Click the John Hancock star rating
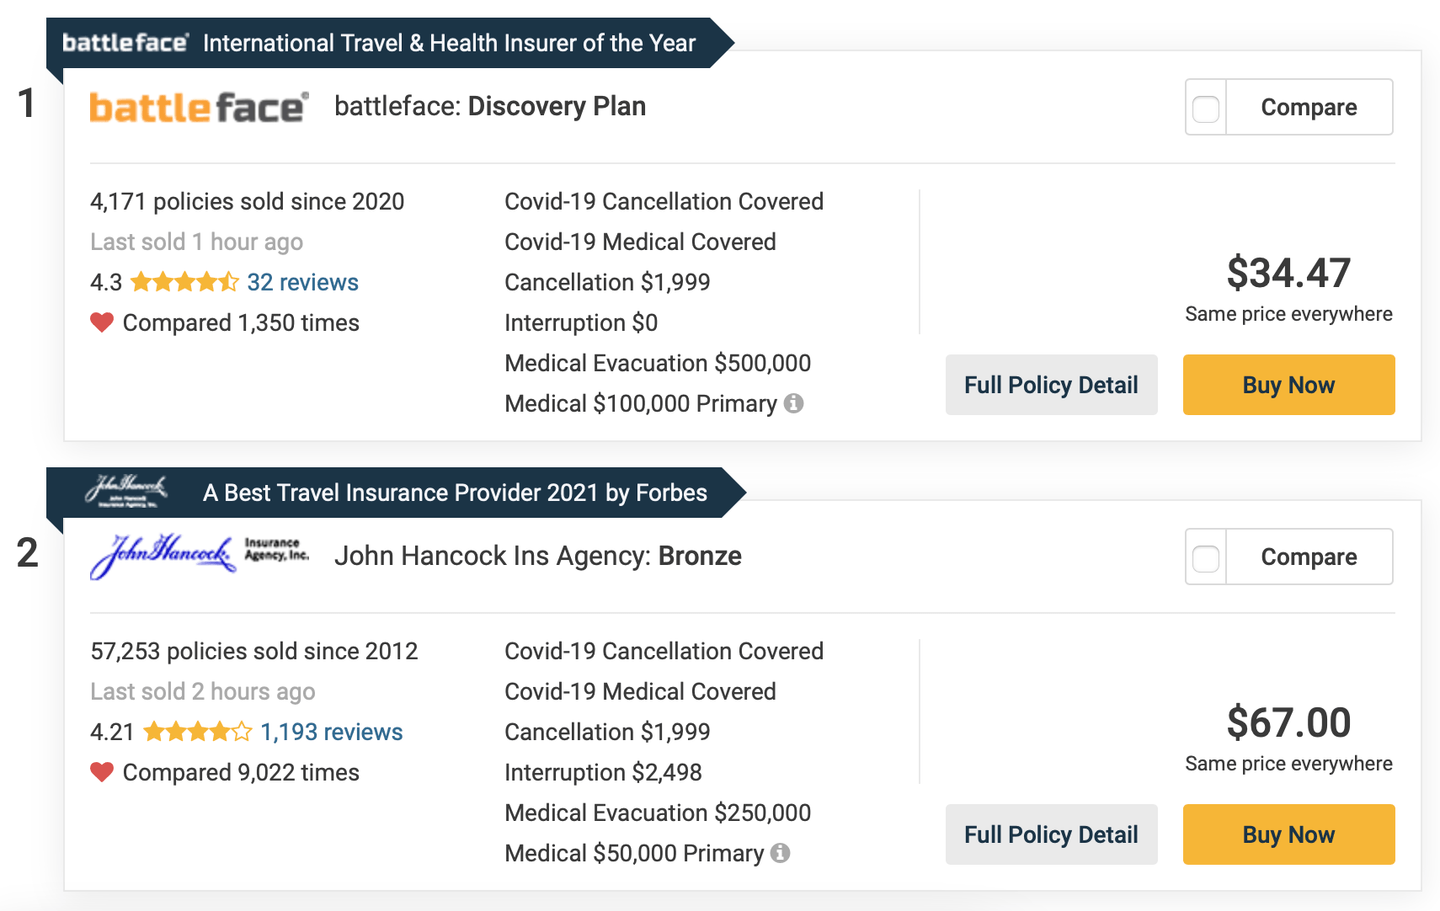Screen dimensions: 1440x911 197,732
